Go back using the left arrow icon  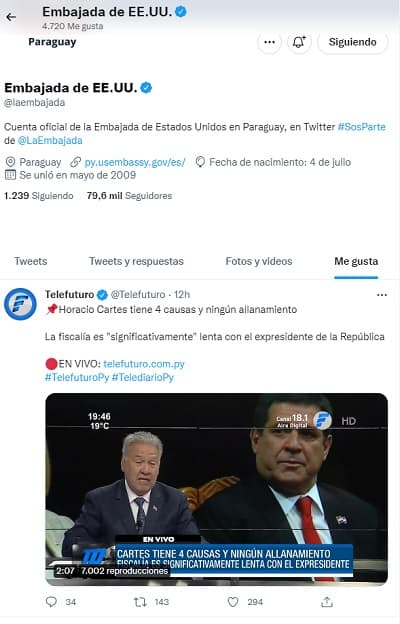pyautogui.click(x=11, y=17)
